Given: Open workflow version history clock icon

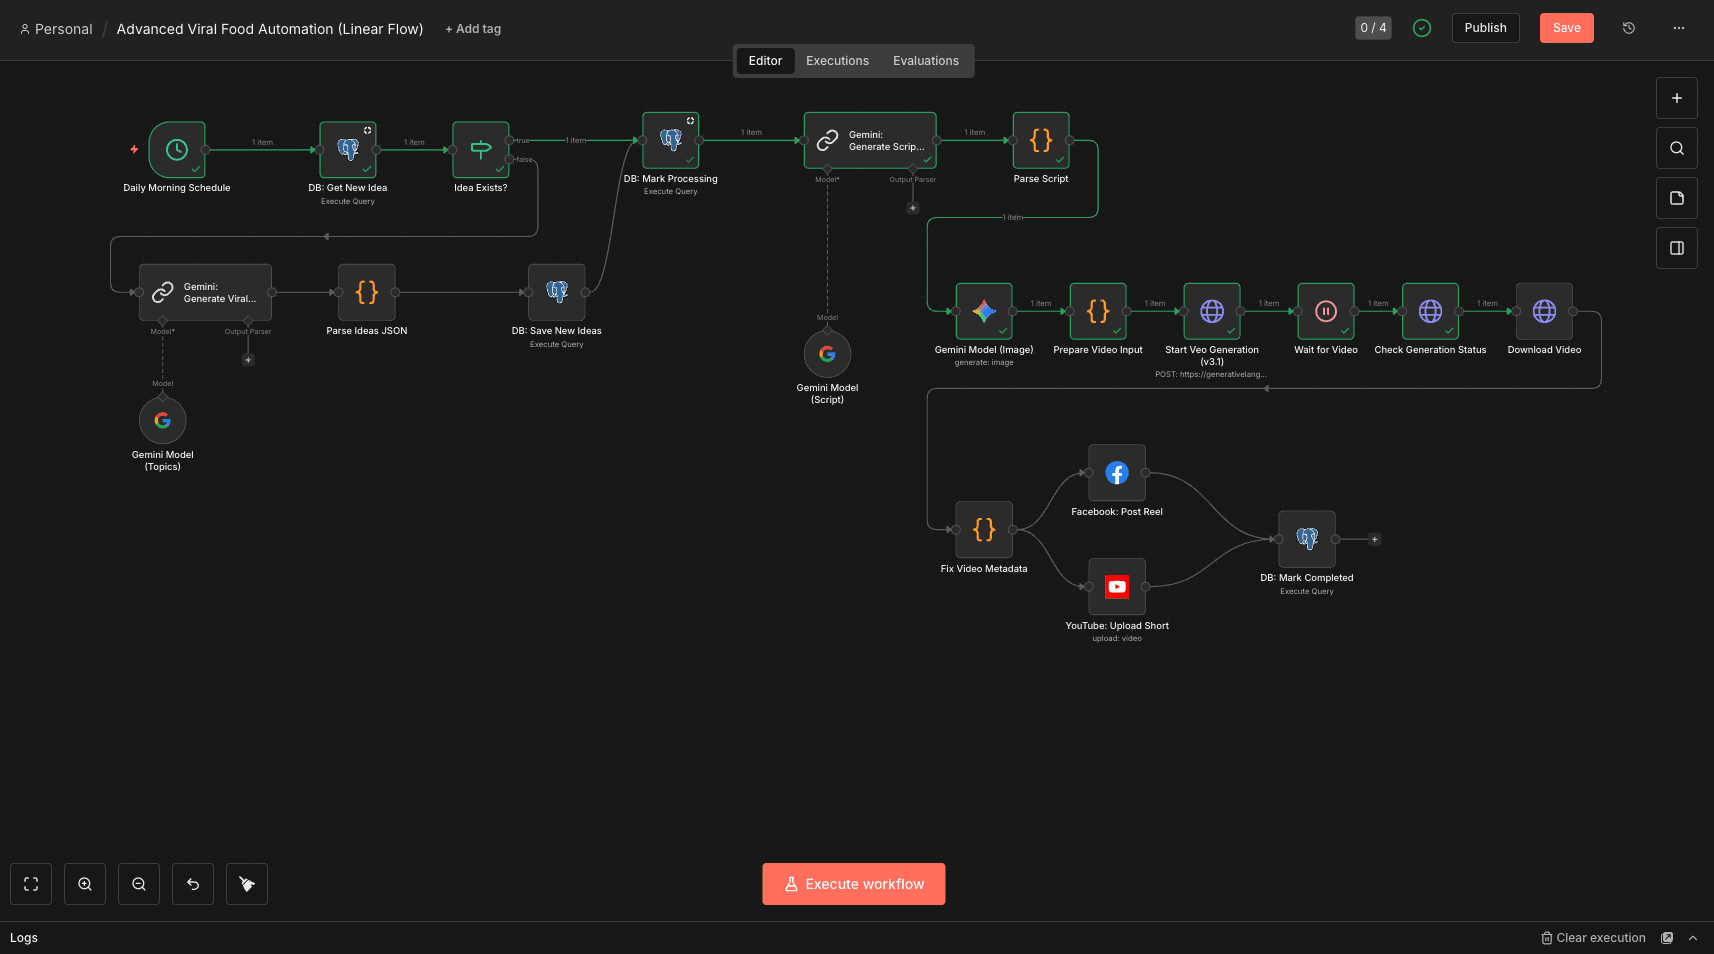Looking at the screenshot, I should coord(1629,28).
